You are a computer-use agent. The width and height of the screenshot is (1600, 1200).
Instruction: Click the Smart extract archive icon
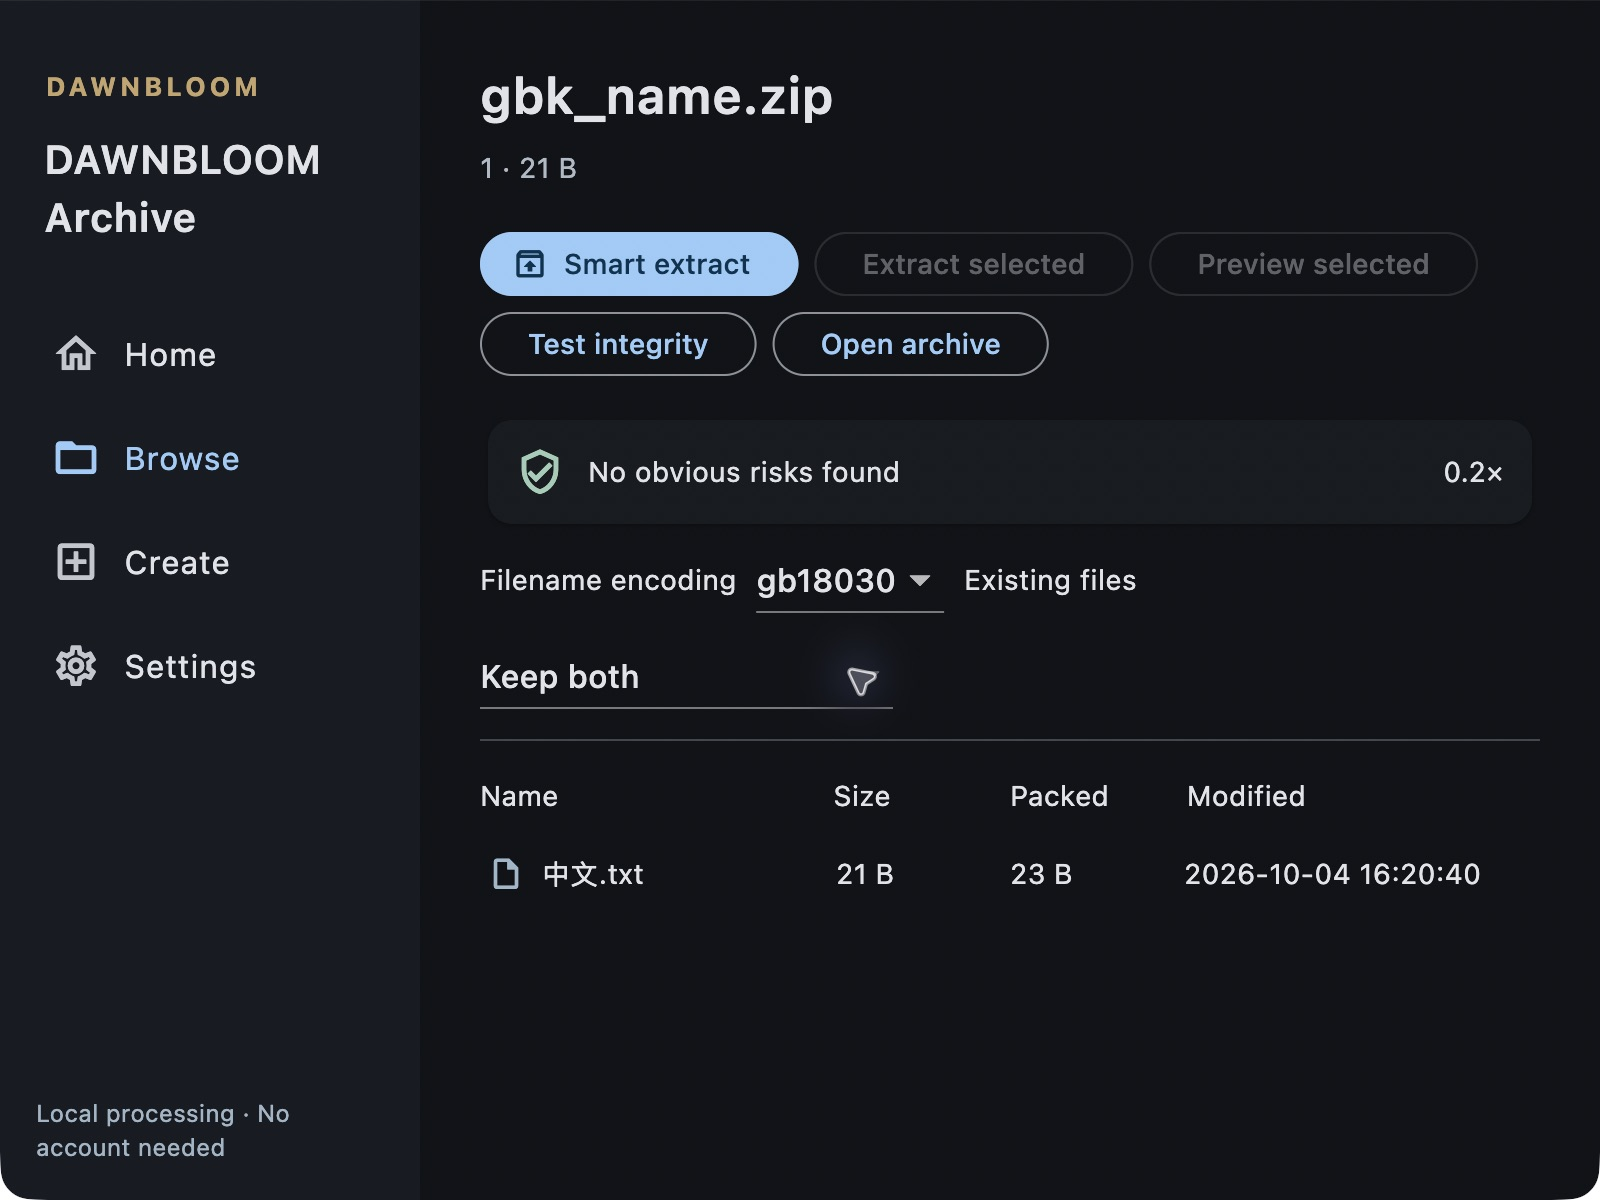click(x=530, y=264)
